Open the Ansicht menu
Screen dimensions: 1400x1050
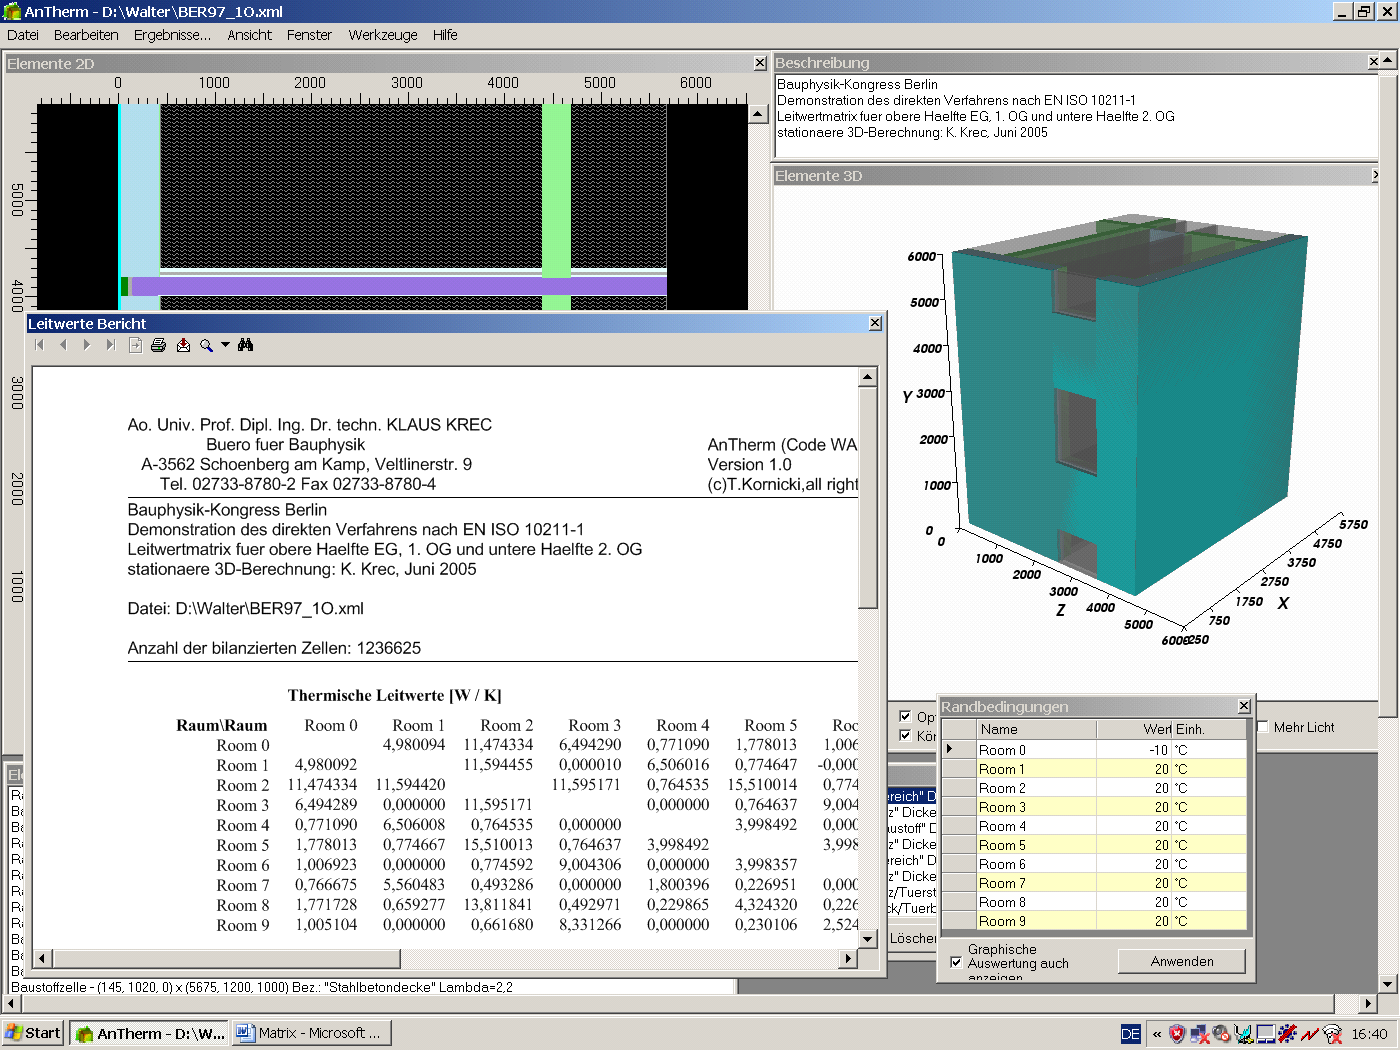[x=249, y=35]
